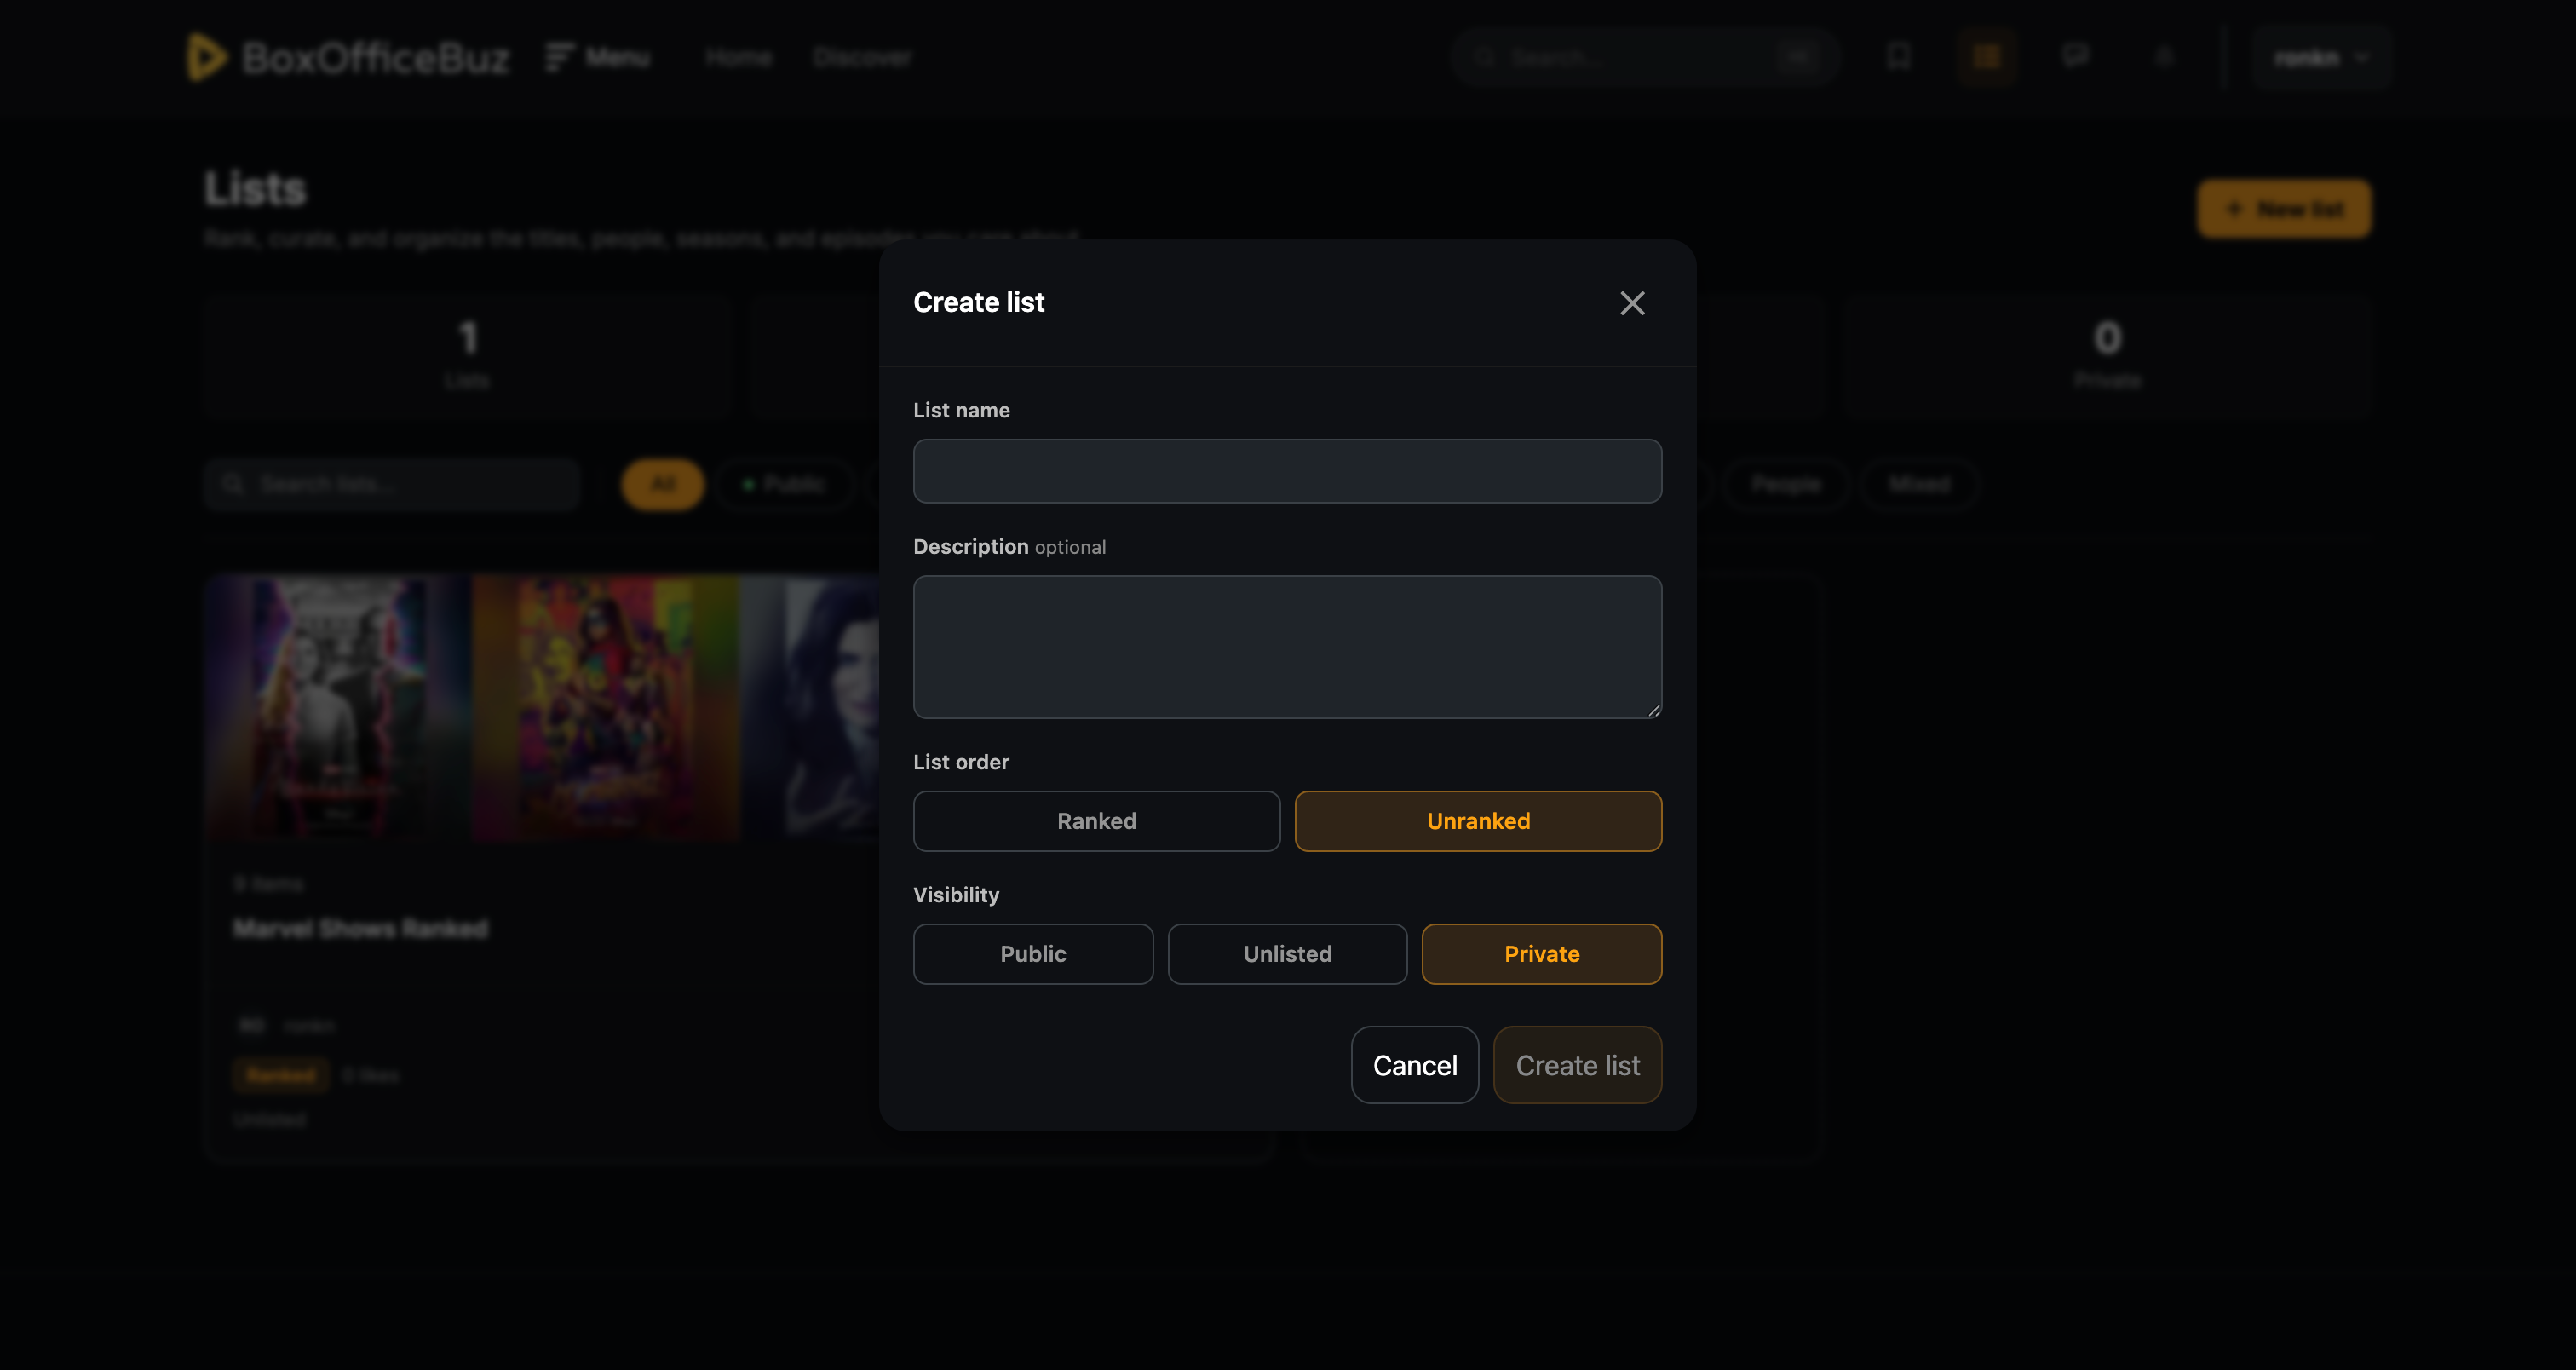Click the Description text area
The height and width of the screenshot is (1370, 2576).
click(1287, 647)
